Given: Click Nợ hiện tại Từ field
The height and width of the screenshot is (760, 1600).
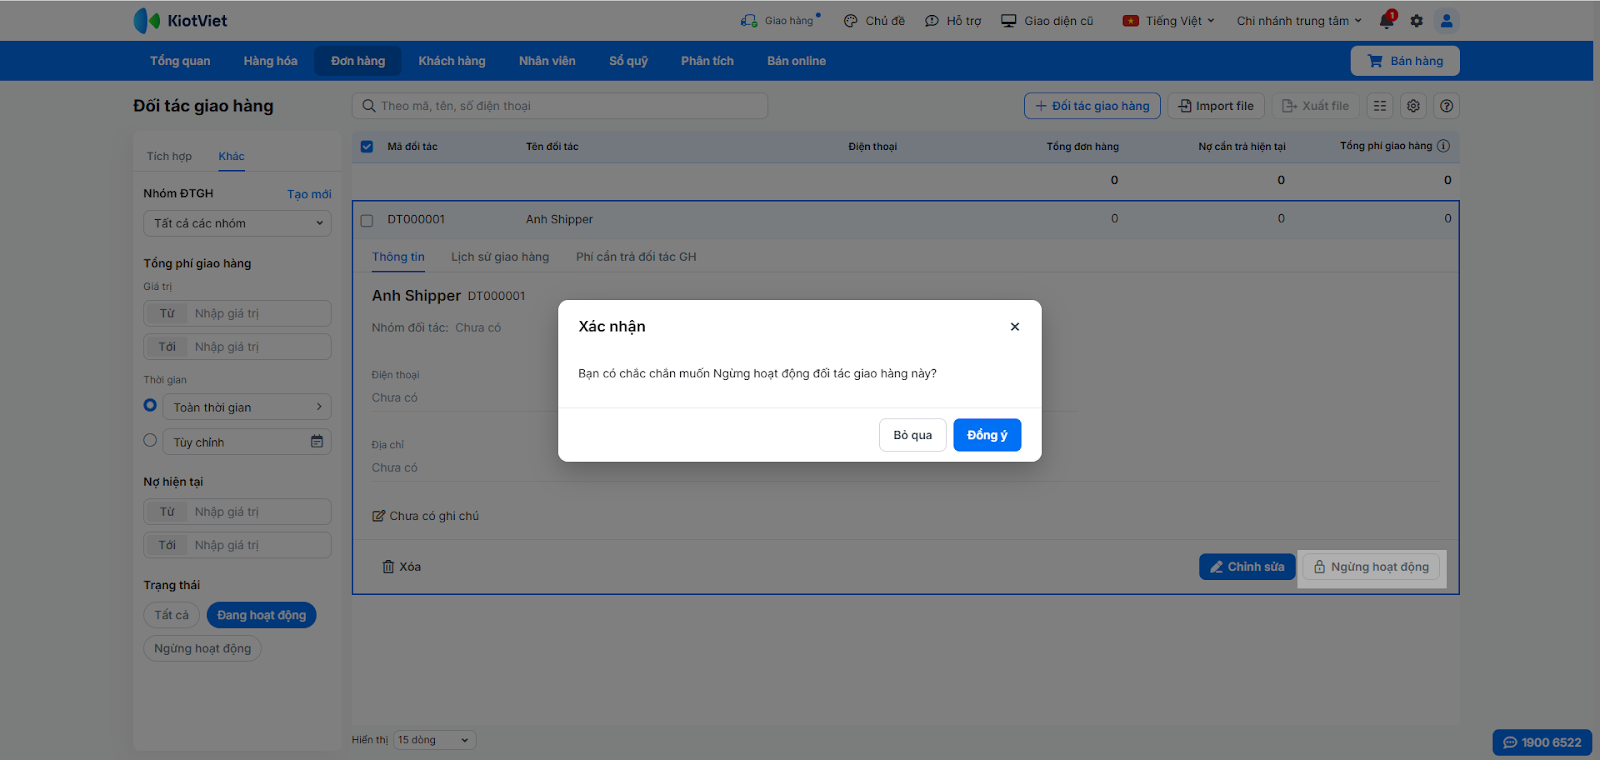Looking at the screenshot, I should [237, 512].
